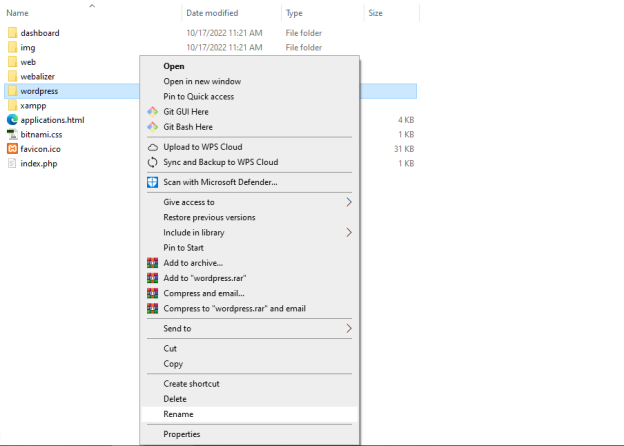Choose Scan with Microsoft Defender
This screenshot has height=446, width=624.
click(250, 182)
